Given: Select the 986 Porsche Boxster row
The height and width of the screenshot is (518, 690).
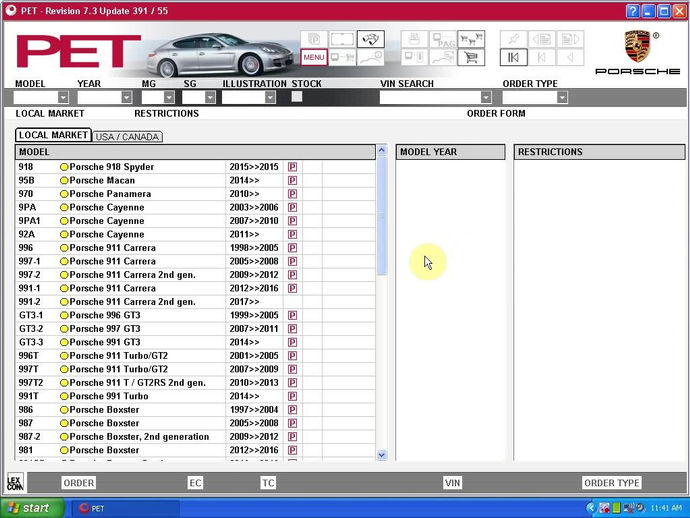Looking at the screenshot, I should pyautogui.click(x=195, y=409).
